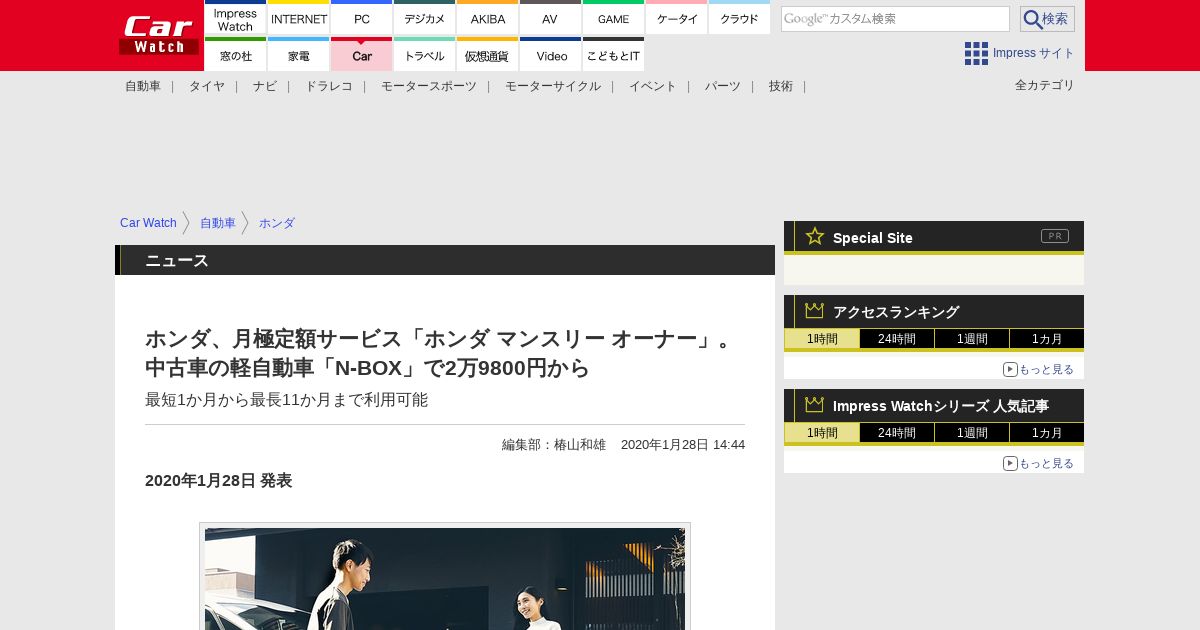Open the 仮想通貨 Watch tile

pos(487,54)
